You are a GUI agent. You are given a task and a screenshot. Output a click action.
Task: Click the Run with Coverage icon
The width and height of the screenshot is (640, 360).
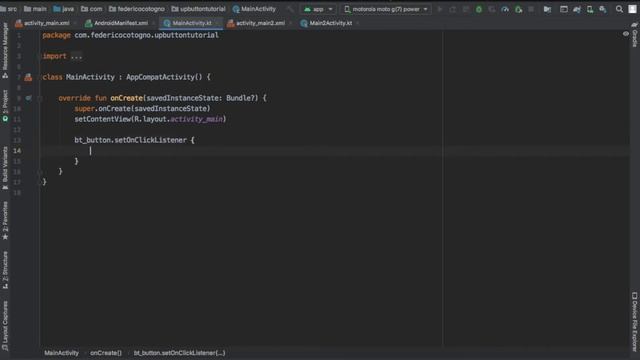click(492, 9)
